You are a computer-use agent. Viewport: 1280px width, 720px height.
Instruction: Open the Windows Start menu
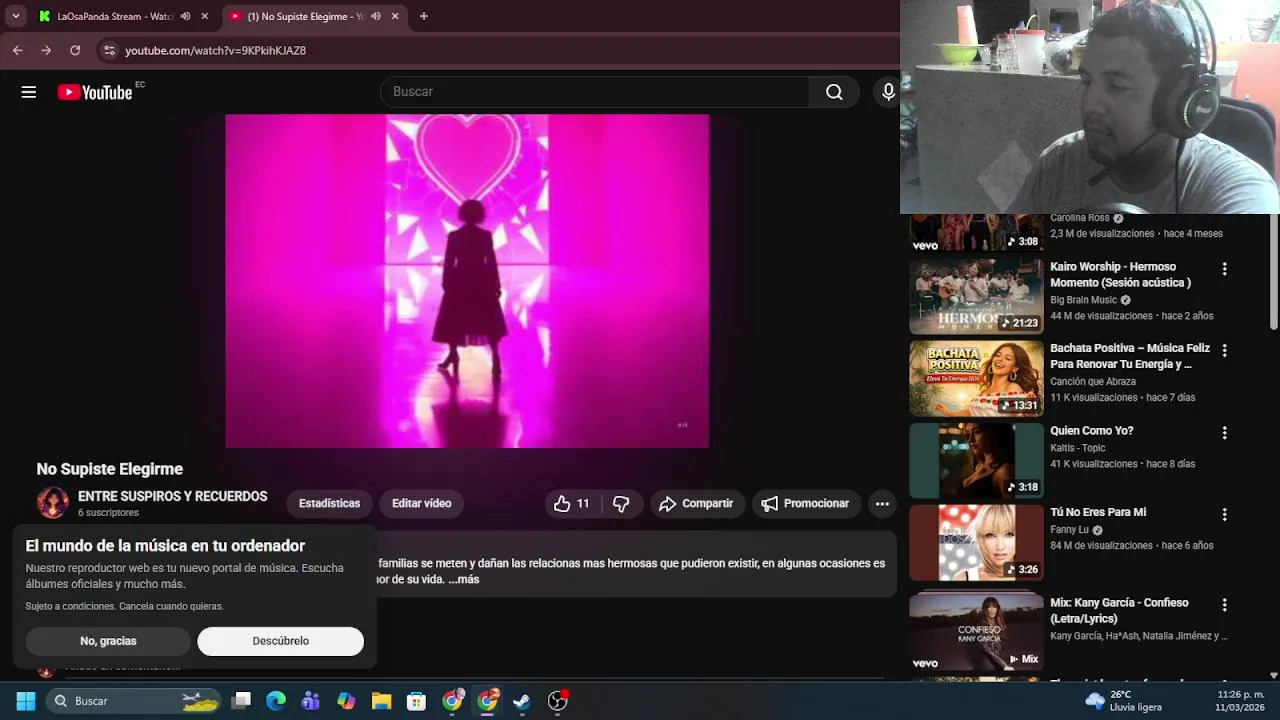click(26, 701)
